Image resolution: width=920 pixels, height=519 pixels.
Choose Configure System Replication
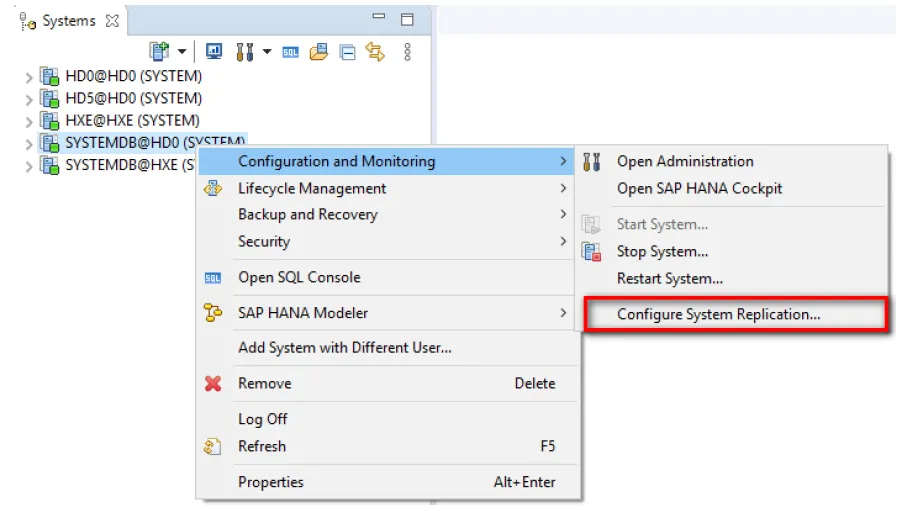[735, 314]
